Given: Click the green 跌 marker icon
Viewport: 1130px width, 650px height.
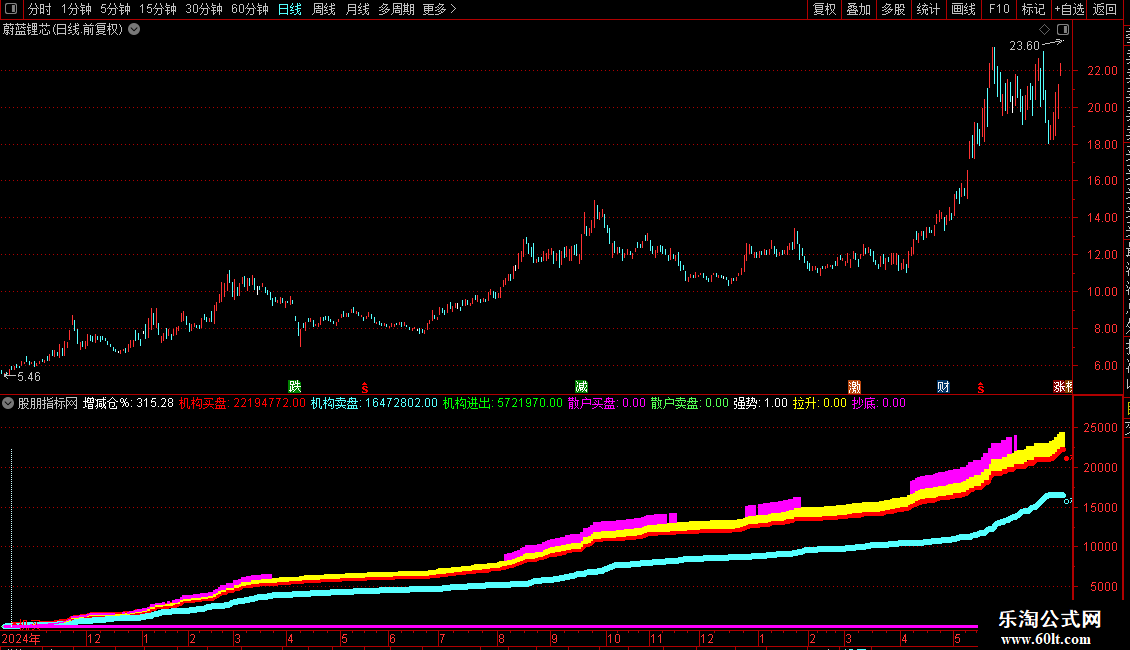Looking at the screenshot, I should point(295,387).
